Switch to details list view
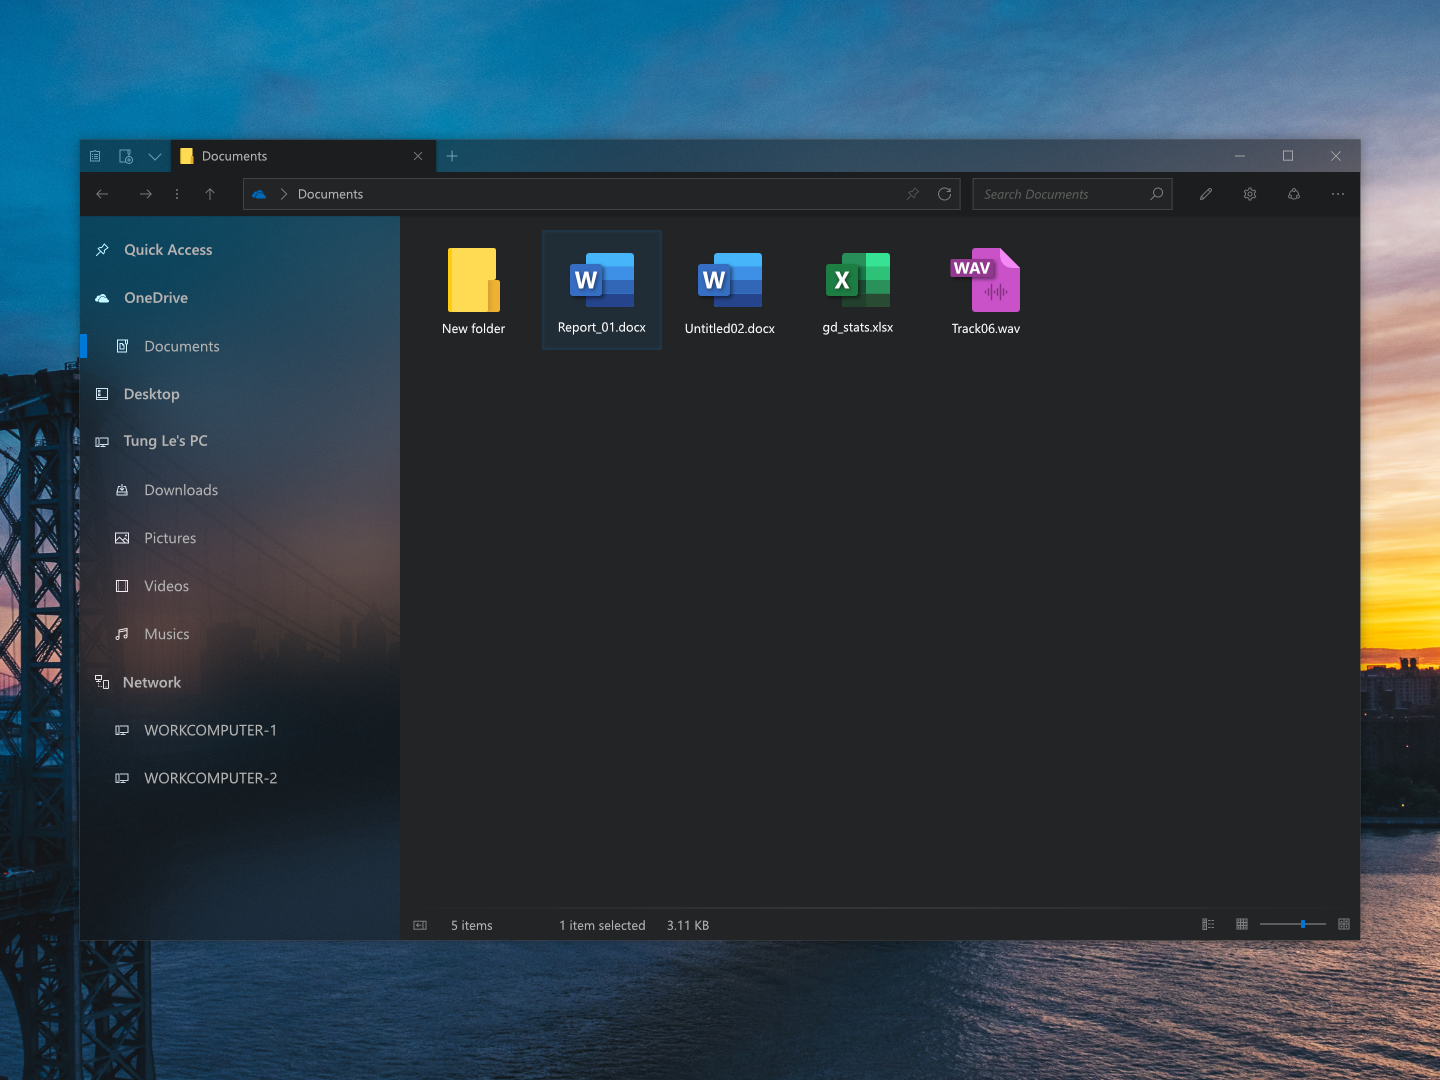Viewport: 1440px width, 1080px height. (1208, 925)
